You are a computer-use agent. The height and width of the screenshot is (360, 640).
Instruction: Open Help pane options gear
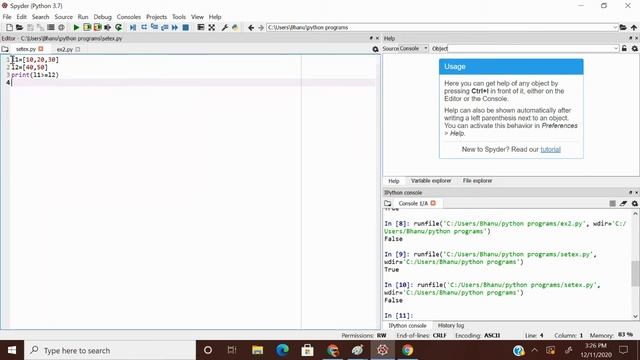(x=635, y=49)
